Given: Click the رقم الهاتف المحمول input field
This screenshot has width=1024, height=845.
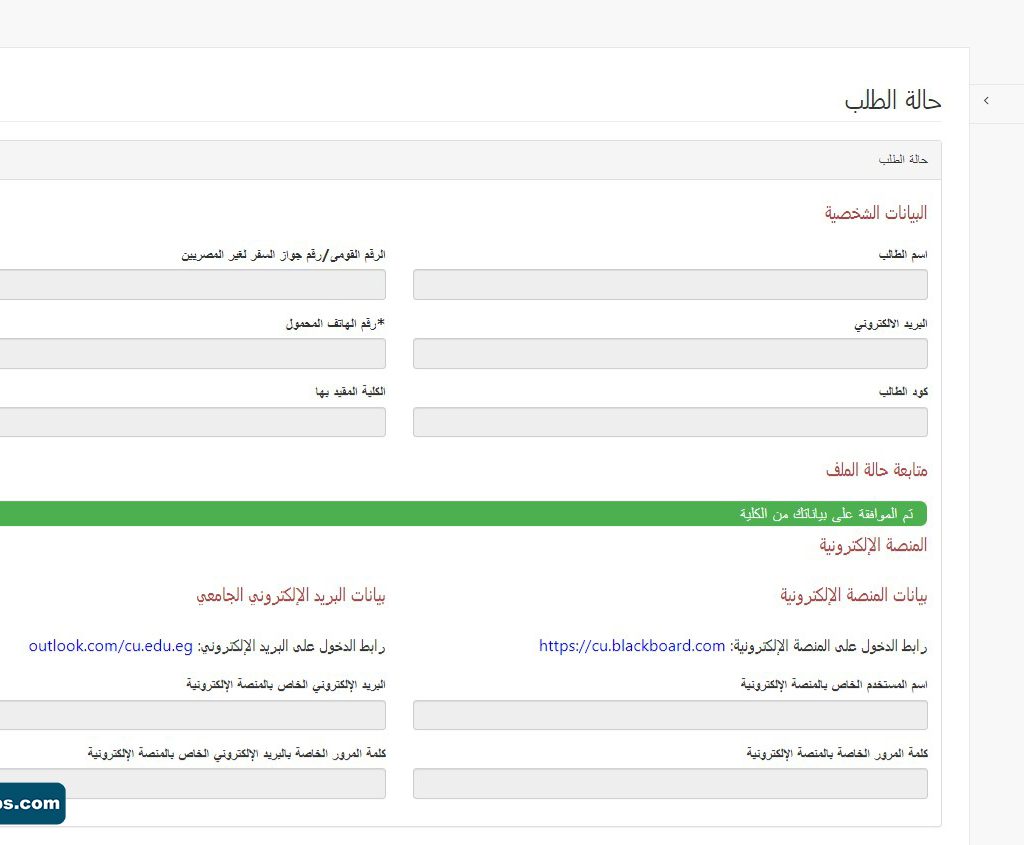Looking at the screenshot, I should point(192,354).
